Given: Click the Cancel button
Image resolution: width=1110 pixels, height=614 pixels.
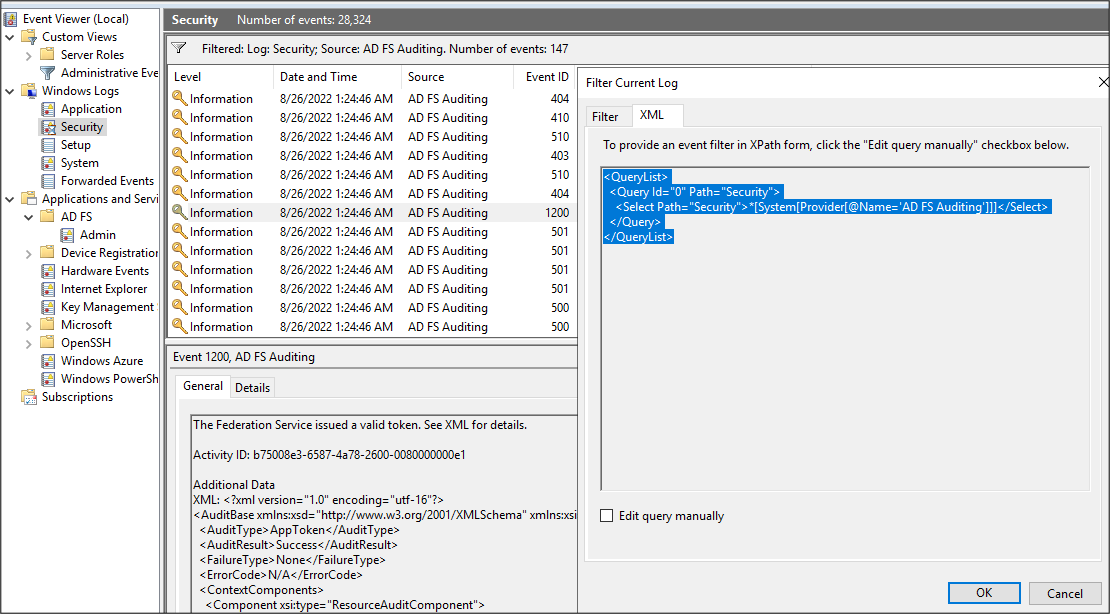Looking at the screenshot, I should tap(1065, 593).
